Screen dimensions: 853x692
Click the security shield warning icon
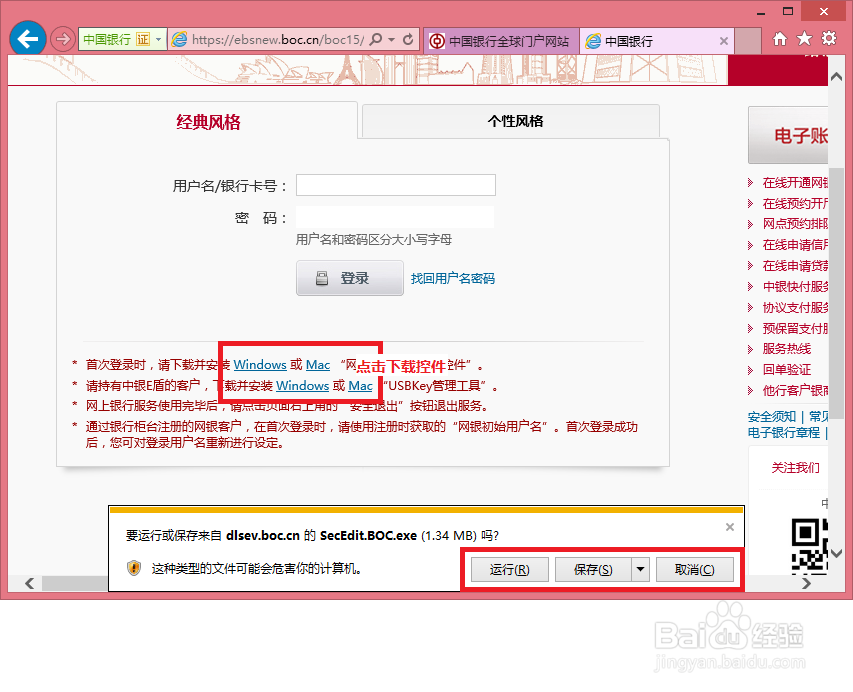pyautogui.click(x=134, y=569)
